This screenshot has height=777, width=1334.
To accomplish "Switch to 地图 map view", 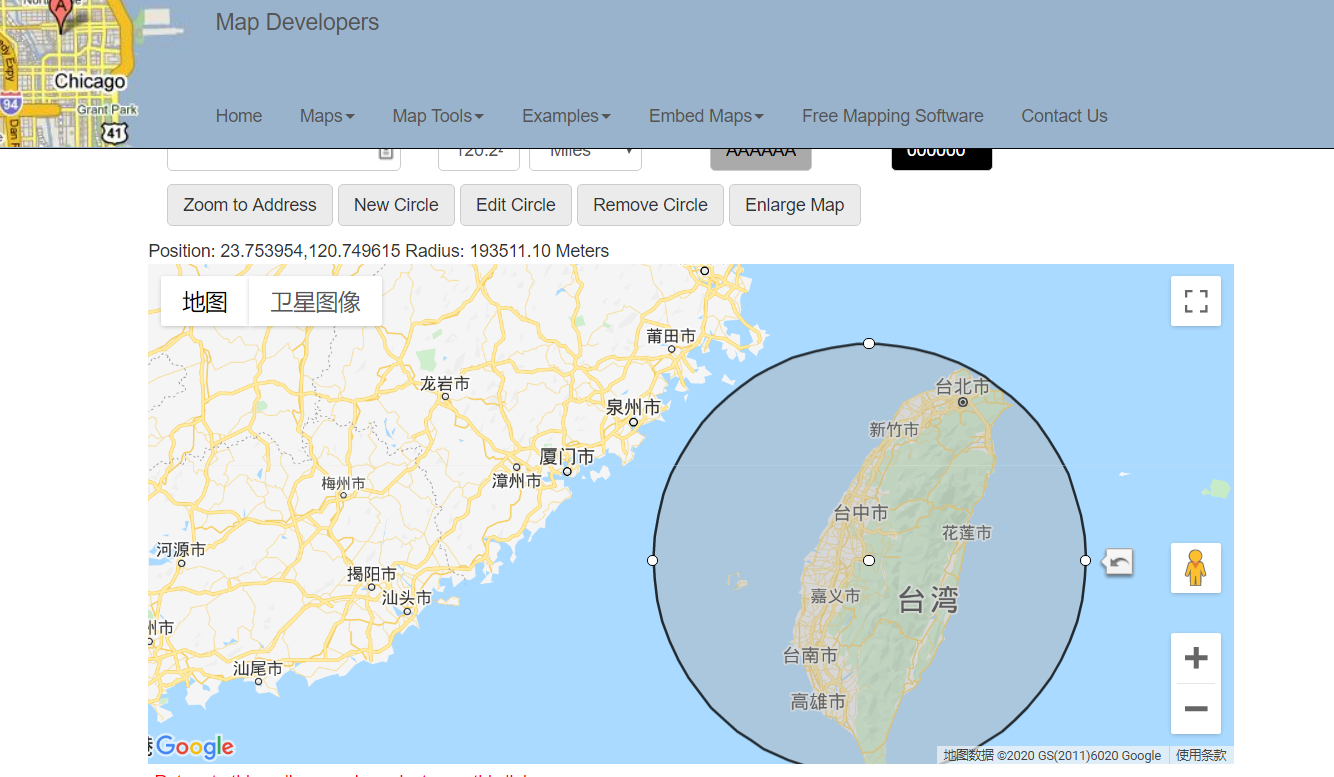I will coord(205,302).
